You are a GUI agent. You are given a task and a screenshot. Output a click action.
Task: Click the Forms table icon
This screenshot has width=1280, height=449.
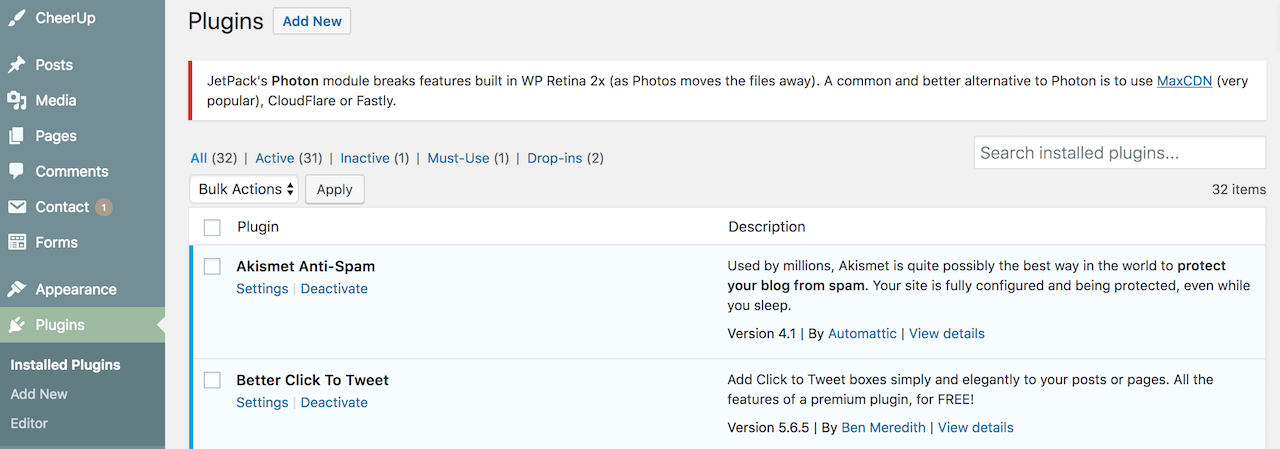coord(17,242)
